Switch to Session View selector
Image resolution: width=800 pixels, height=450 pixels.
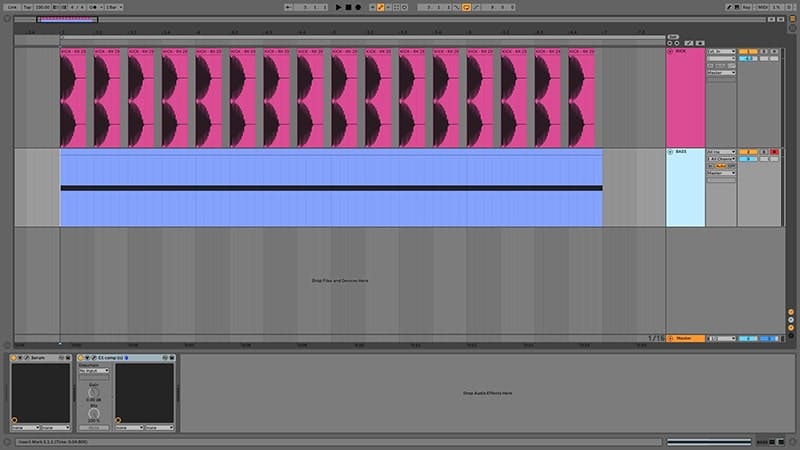point(792,29)
